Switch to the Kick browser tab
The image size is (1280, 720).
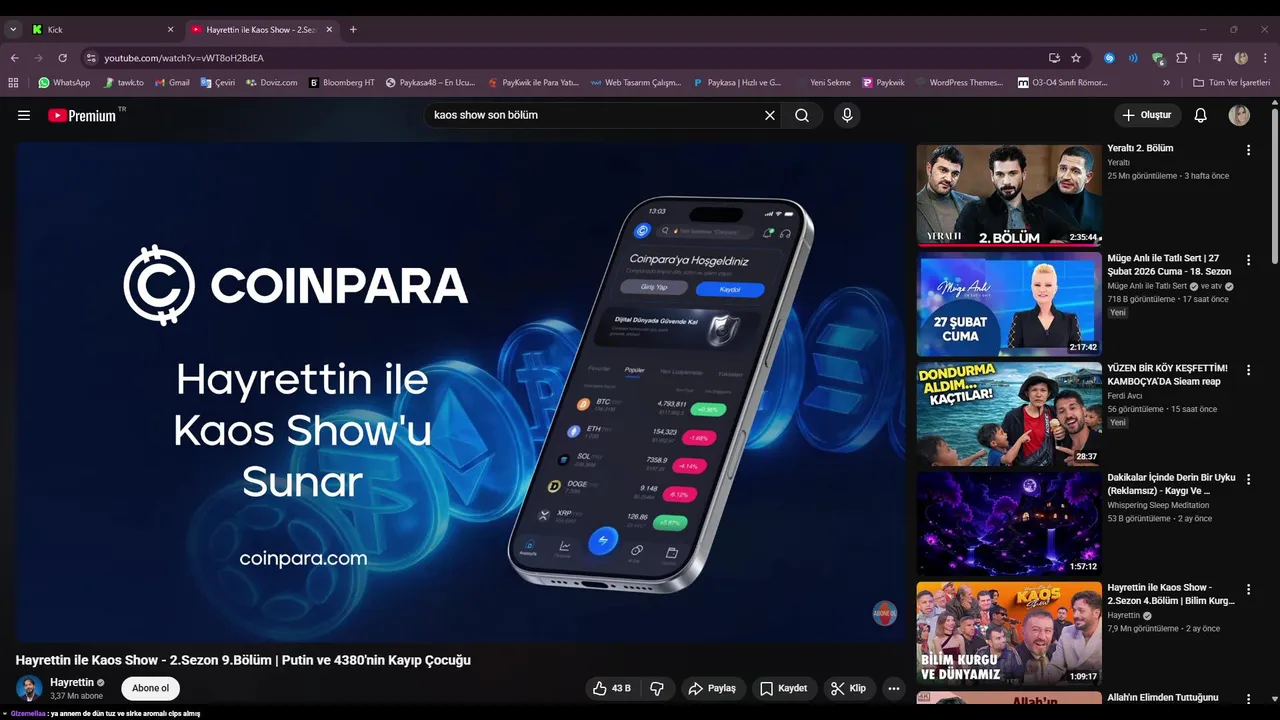pyautogui.click(x=100, y=30)
